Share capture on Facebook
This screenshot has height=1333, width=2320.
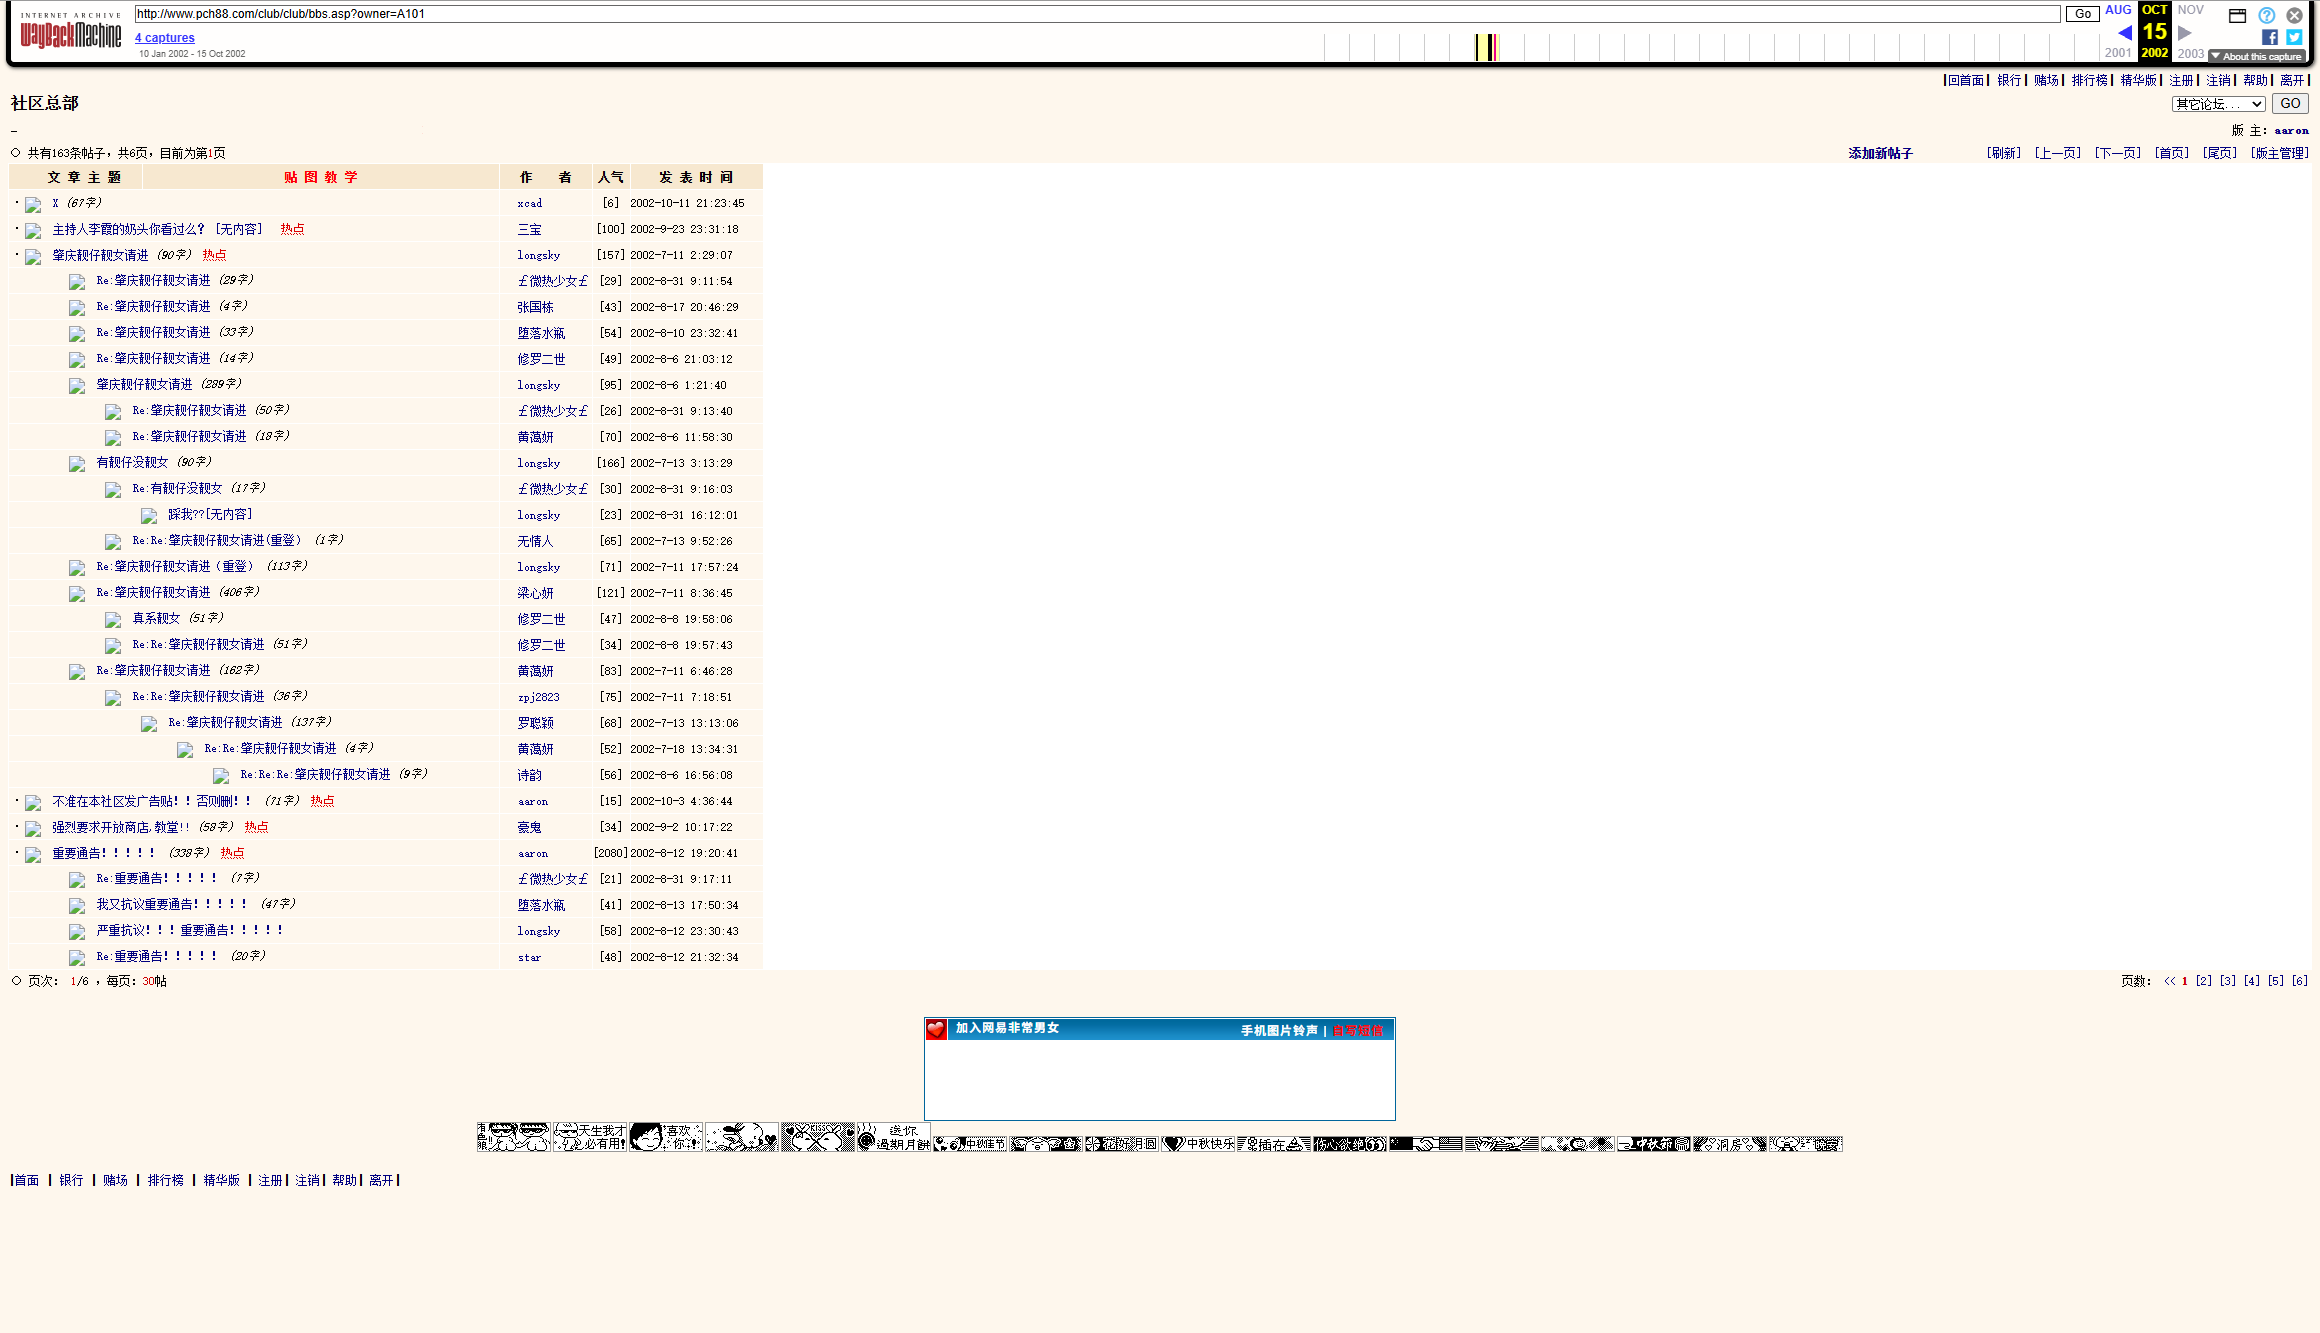click(2270, 37)
